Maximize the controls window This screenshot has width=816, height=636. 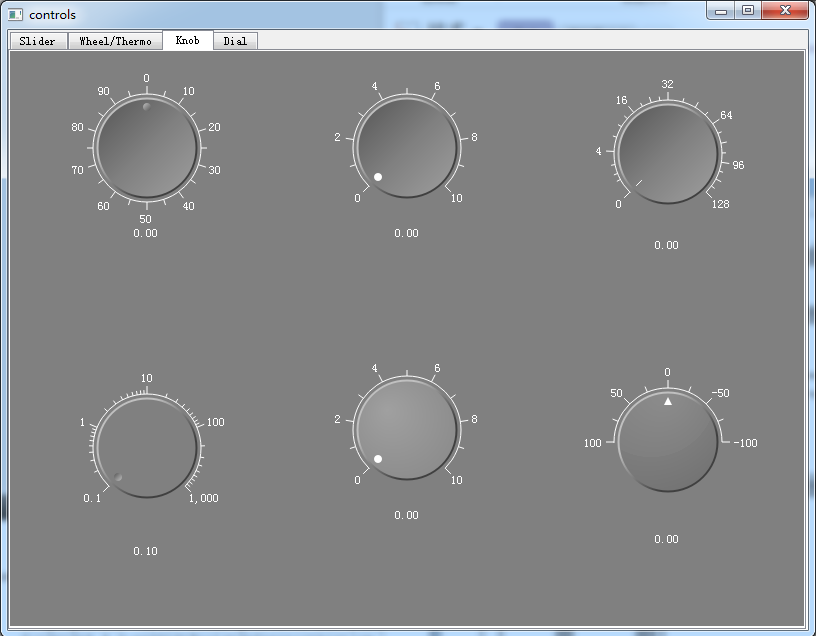[748, 10]
